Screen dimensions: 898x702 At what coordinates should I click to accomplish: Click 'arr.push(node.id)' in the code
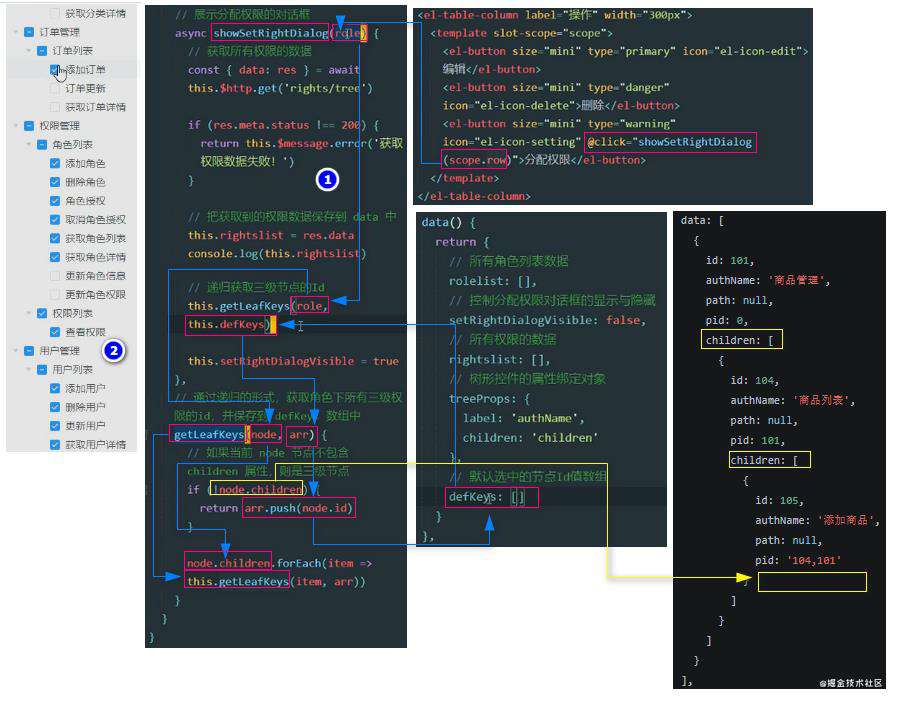click(x=299, y=508)
